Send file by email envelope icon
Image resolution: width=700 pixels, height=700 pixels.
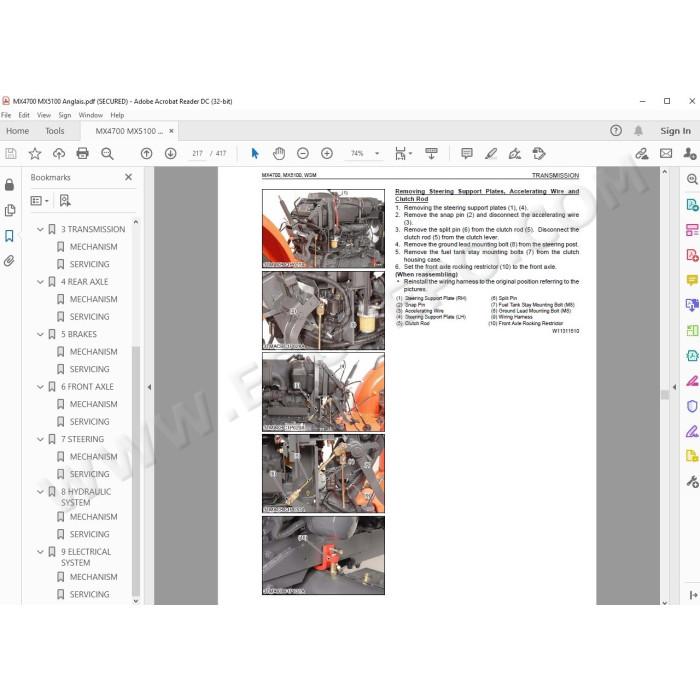666,154
